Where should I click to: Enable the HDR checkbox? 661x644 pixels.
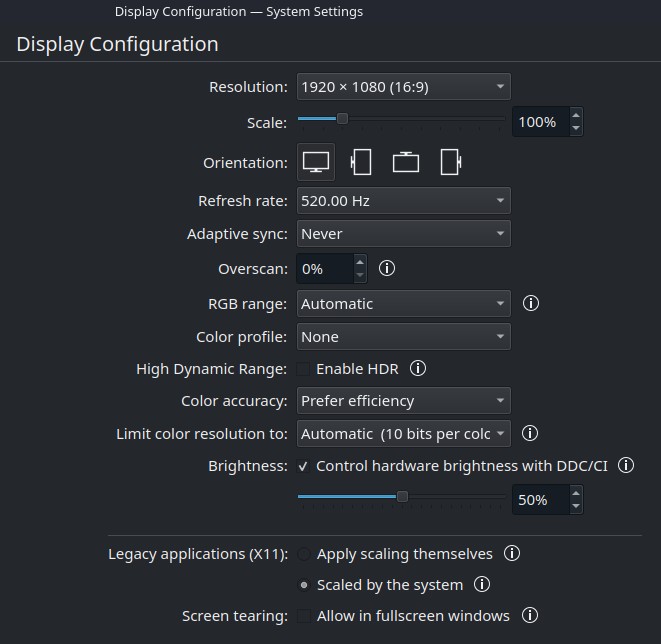click(303, 369)
